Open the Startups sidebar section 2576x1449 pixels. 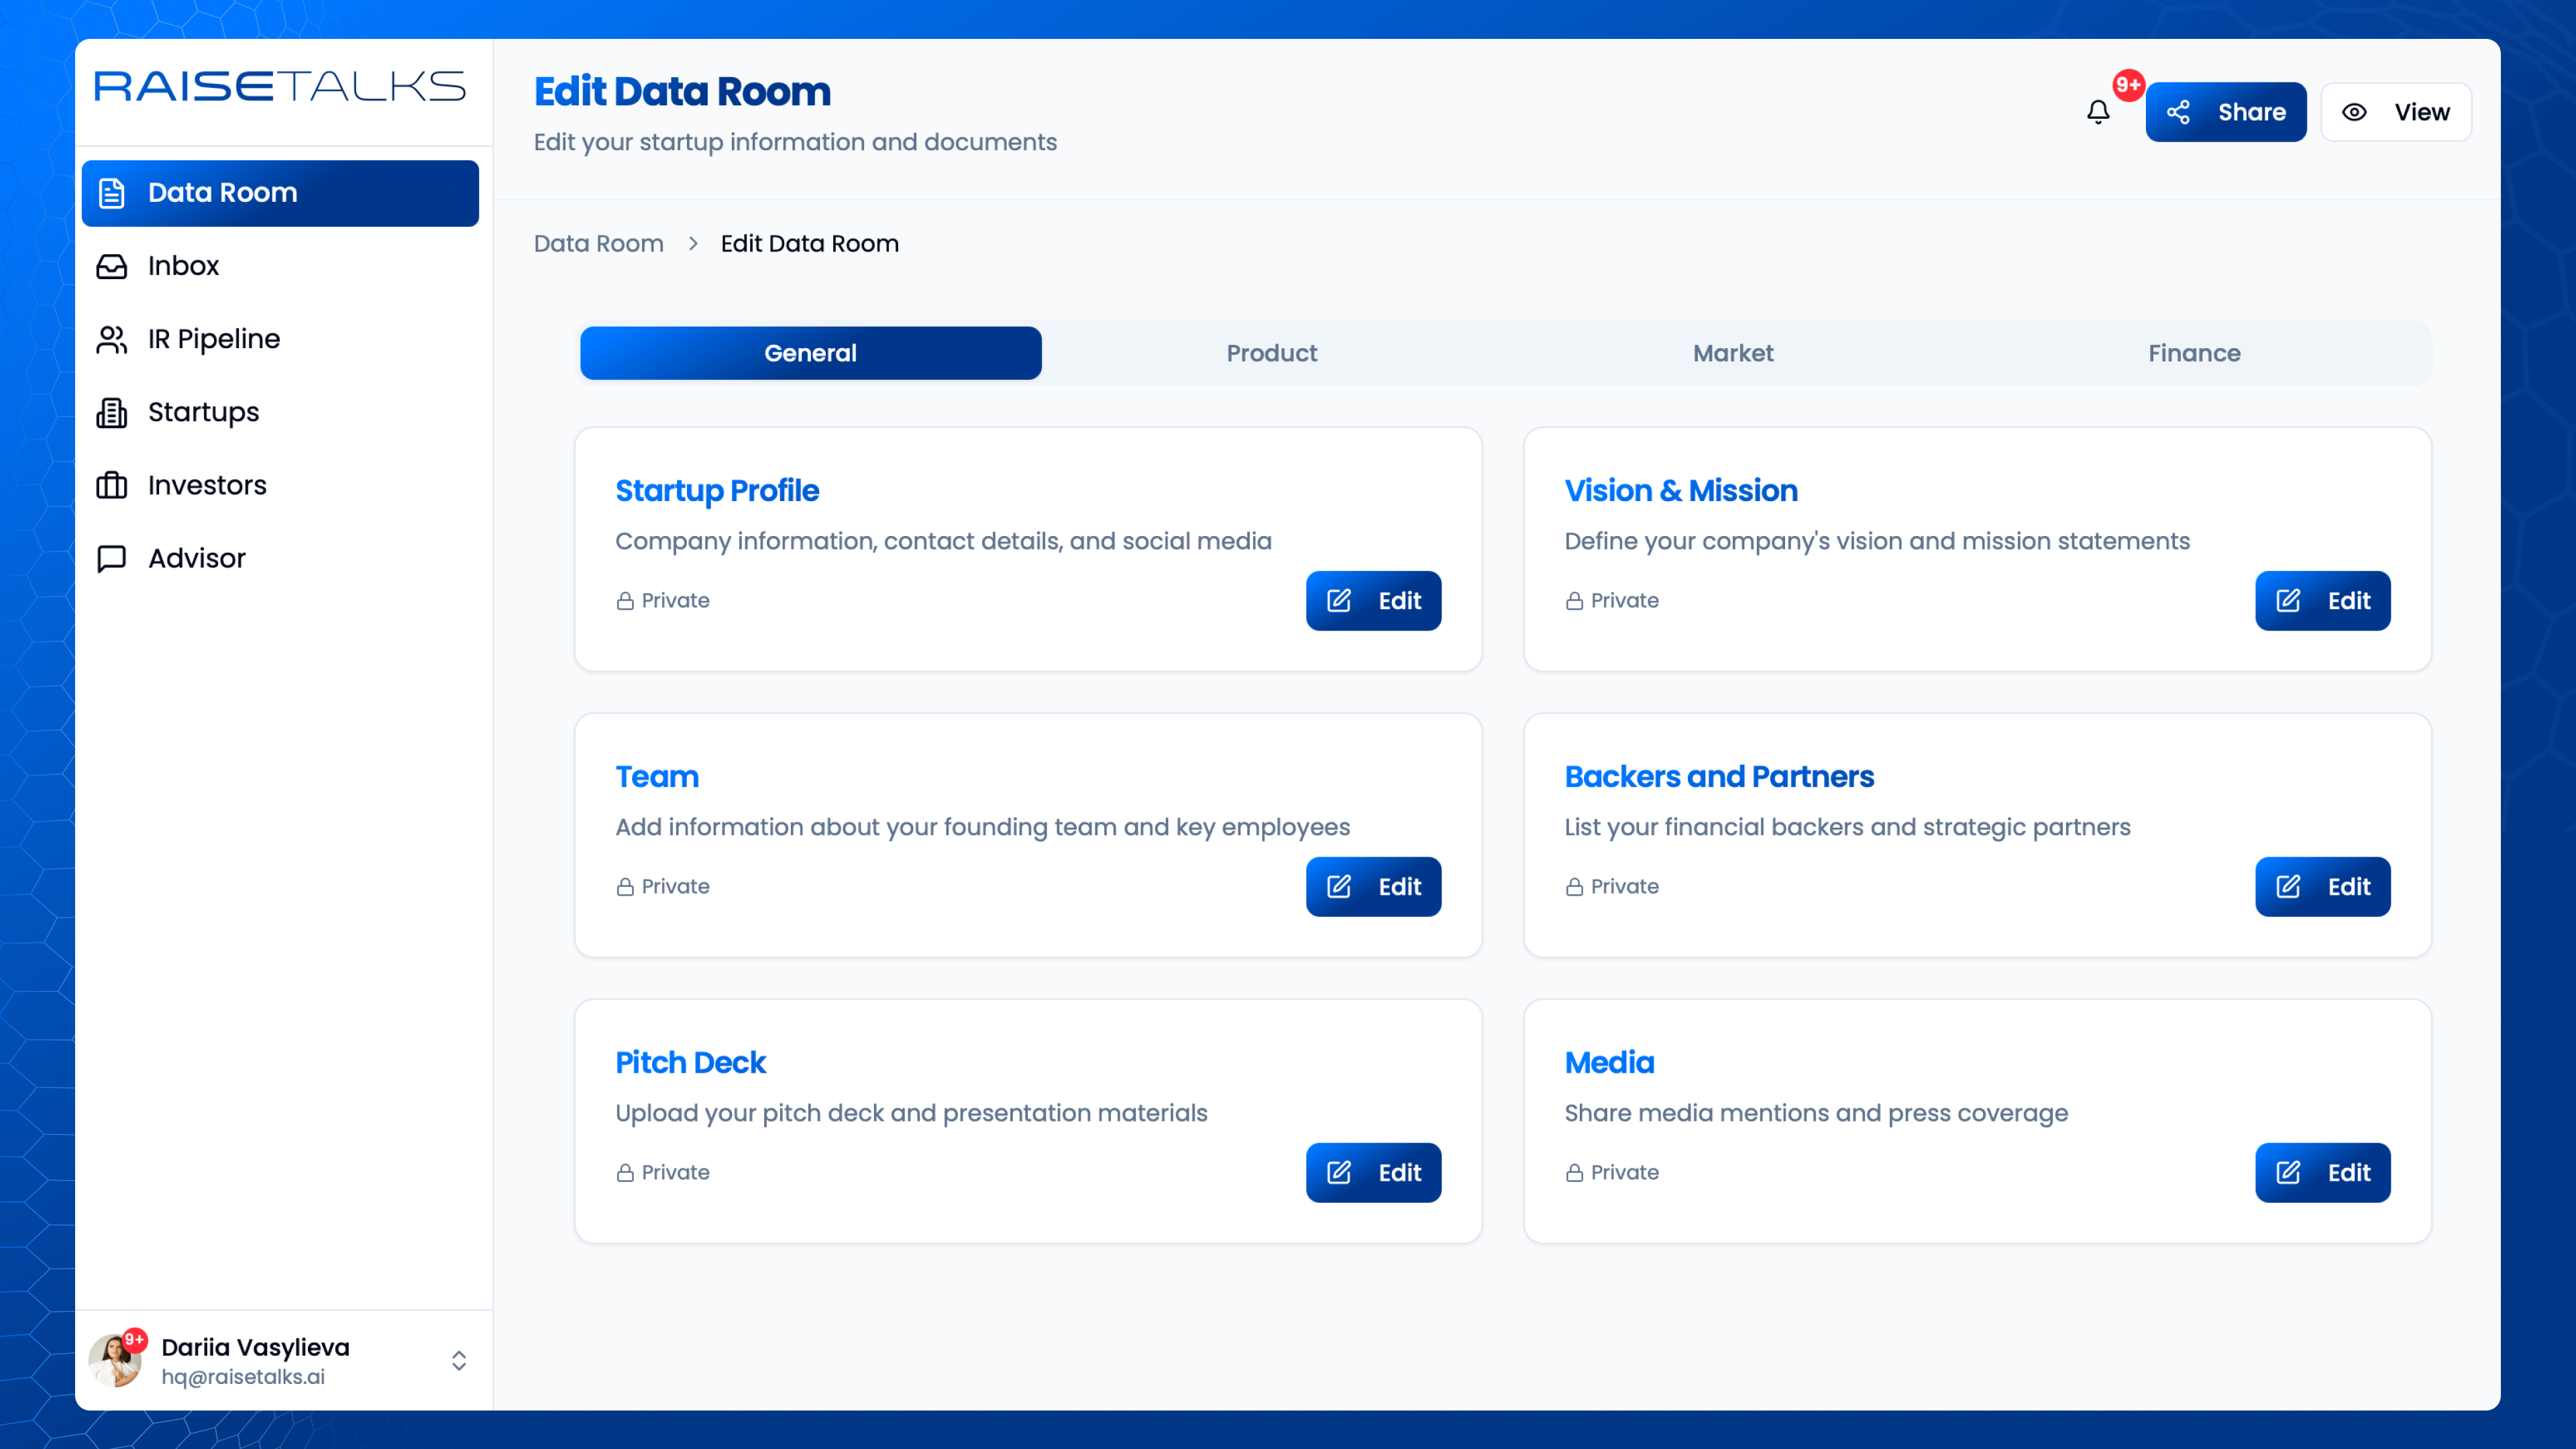coord(203,412)
